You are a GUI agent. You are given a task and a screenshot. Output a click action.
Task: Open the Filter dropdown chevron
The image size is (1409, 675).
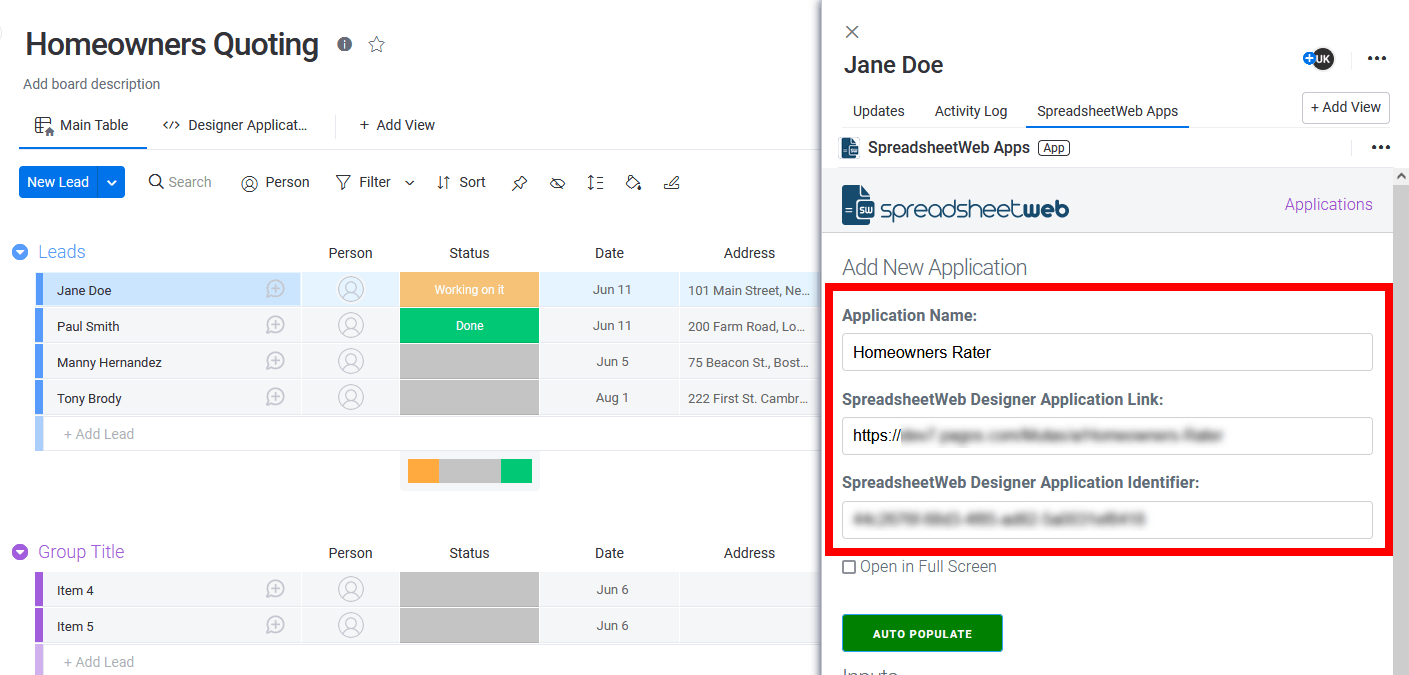click(408, 182)
